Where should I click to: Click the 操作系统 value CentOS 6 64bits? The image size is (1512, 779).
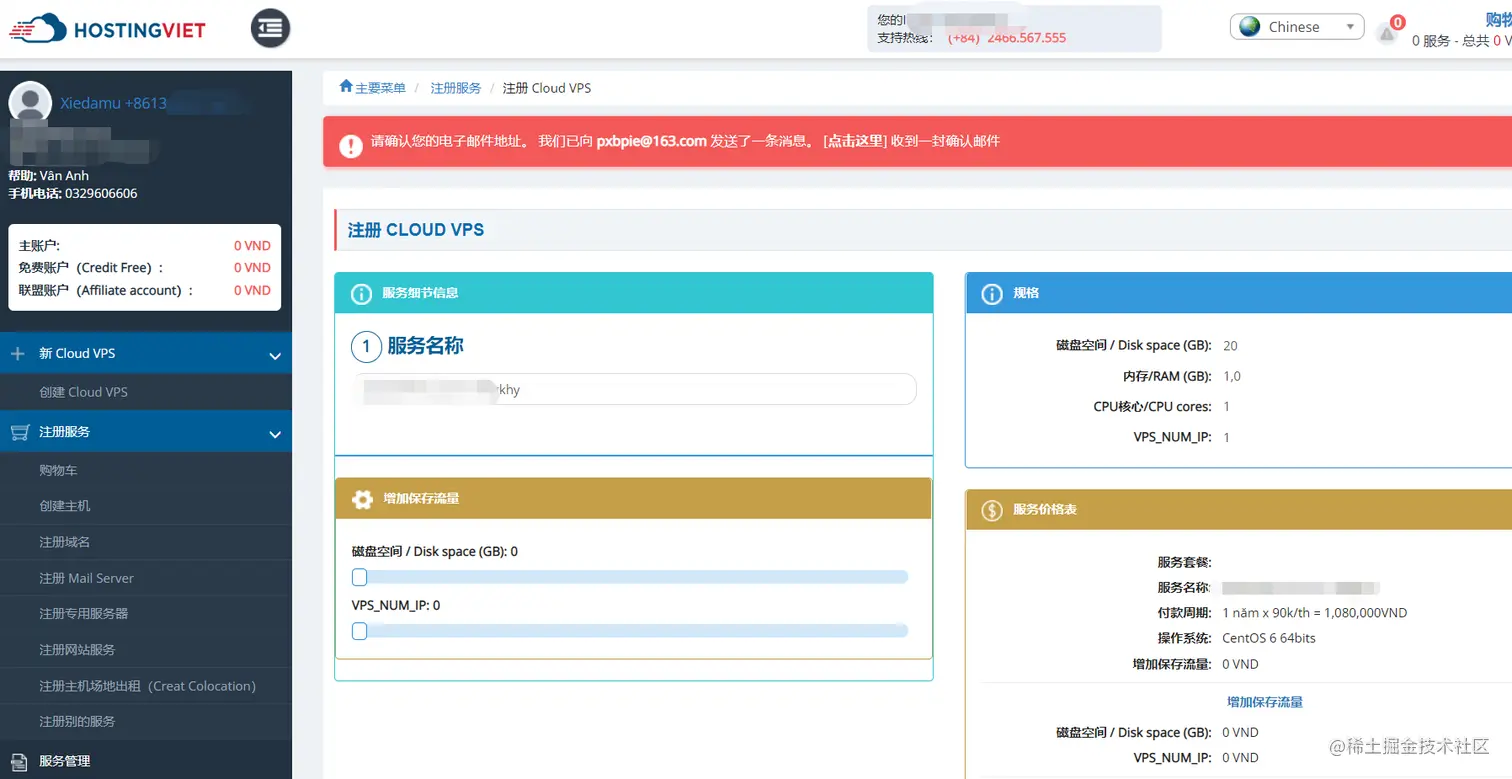tap(1269, 638)
